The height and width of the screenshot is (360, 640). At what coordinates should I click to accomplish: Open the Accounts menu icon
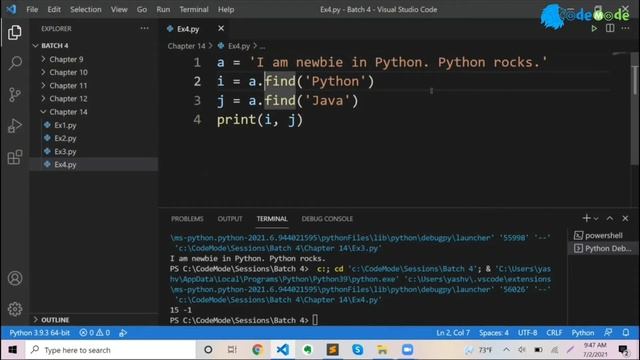(x=15, y=278)
